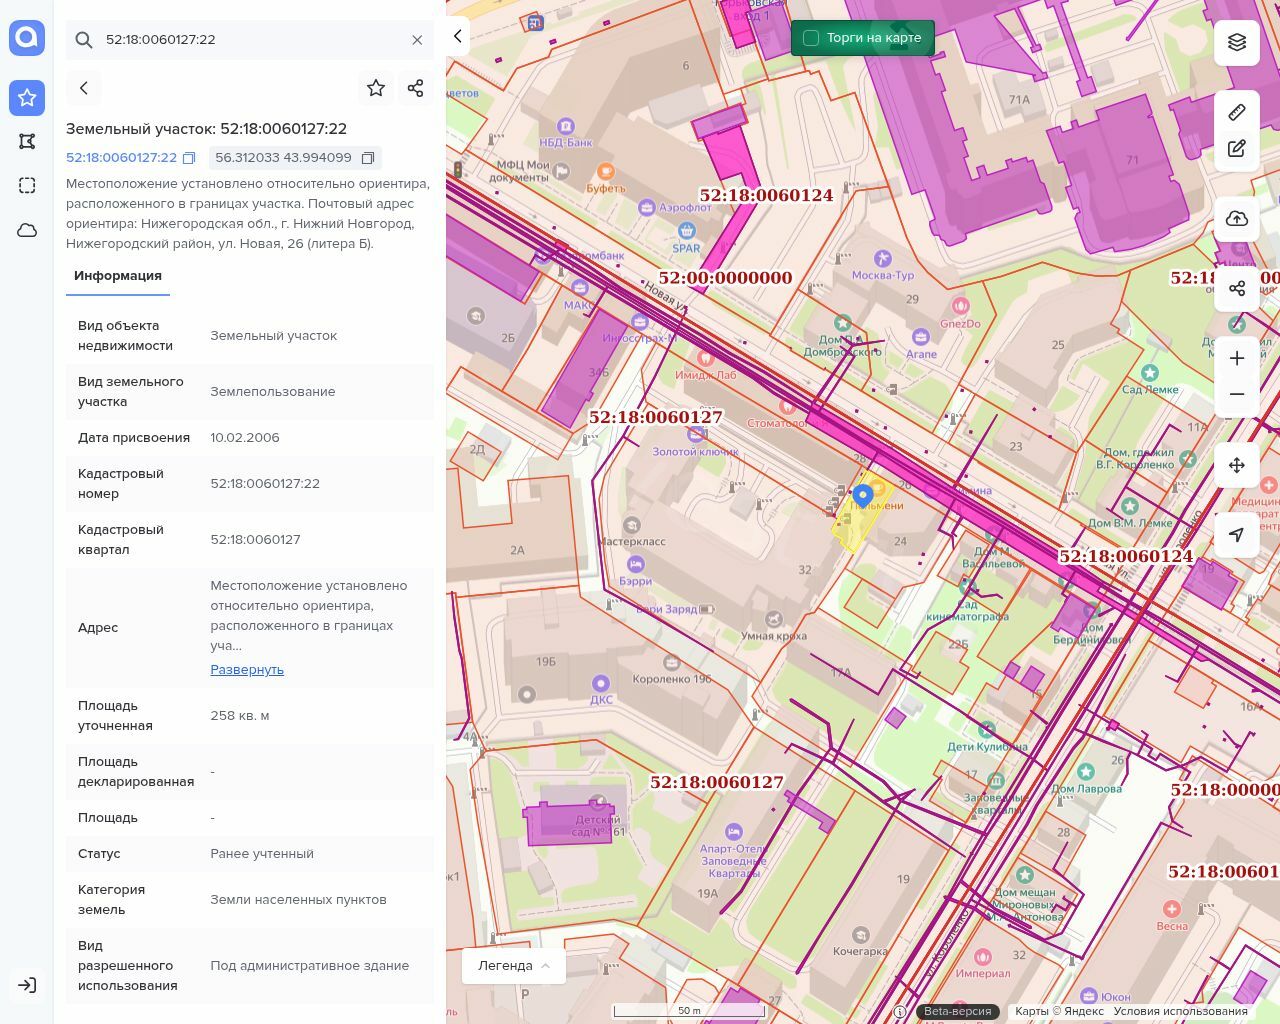The width and height of the screenshot is (1280, 1024).
Task: Add the land plot to favorites
Action: click(376, 88)
